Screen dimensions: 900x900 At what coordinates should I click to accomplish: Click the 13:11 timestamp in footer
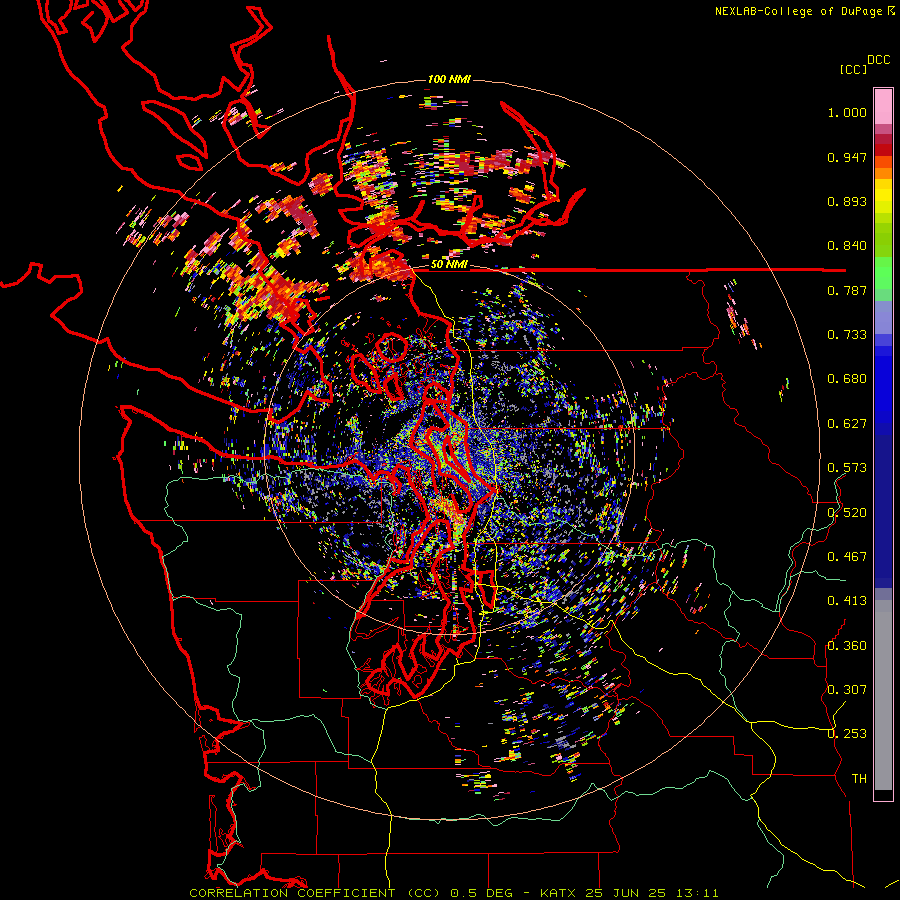(x=696, y=893)
